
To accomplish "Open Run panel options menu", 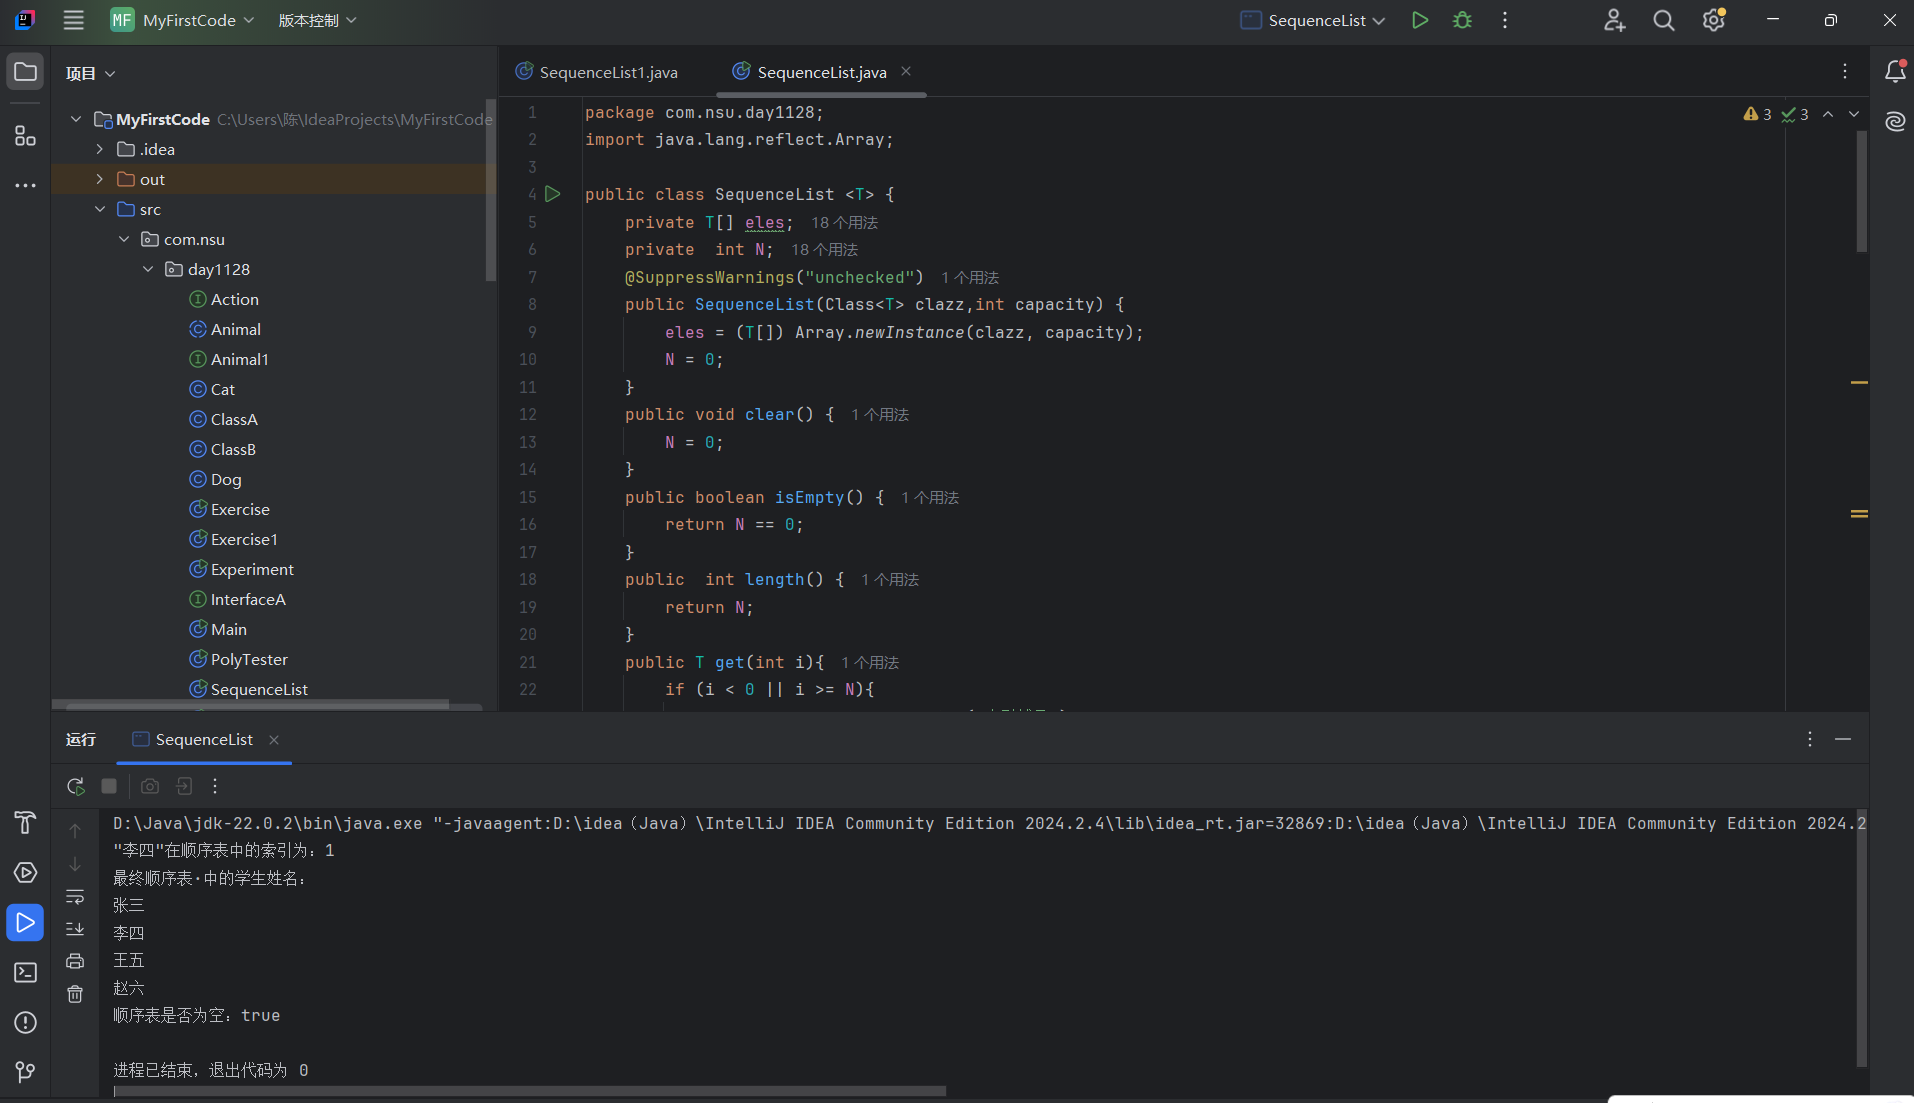I will (1810, 739).
